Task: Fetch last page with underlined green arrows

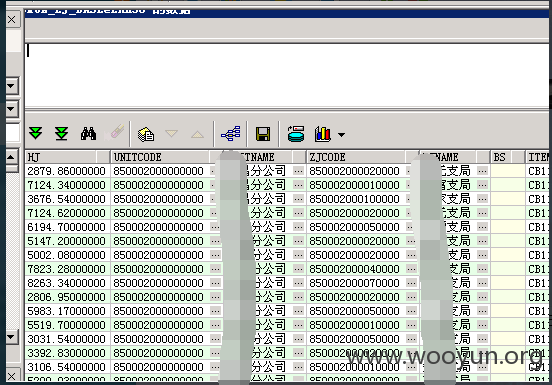Action: (x=62, y=134)
